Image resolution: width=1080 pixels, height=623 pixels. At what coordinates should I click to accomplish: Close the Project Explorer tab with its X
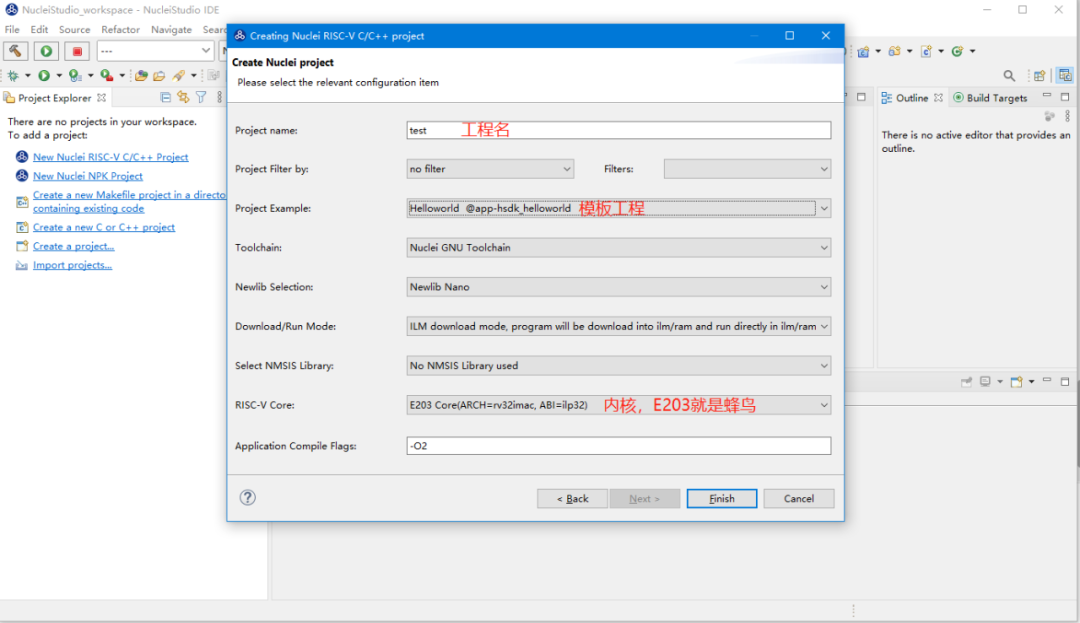tap(102, 98)
